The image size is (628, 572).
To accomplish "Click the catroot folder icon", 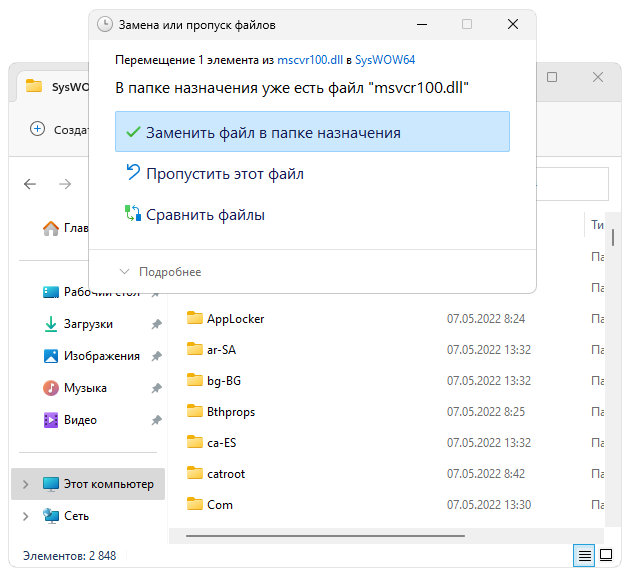I will pos(195,473).
